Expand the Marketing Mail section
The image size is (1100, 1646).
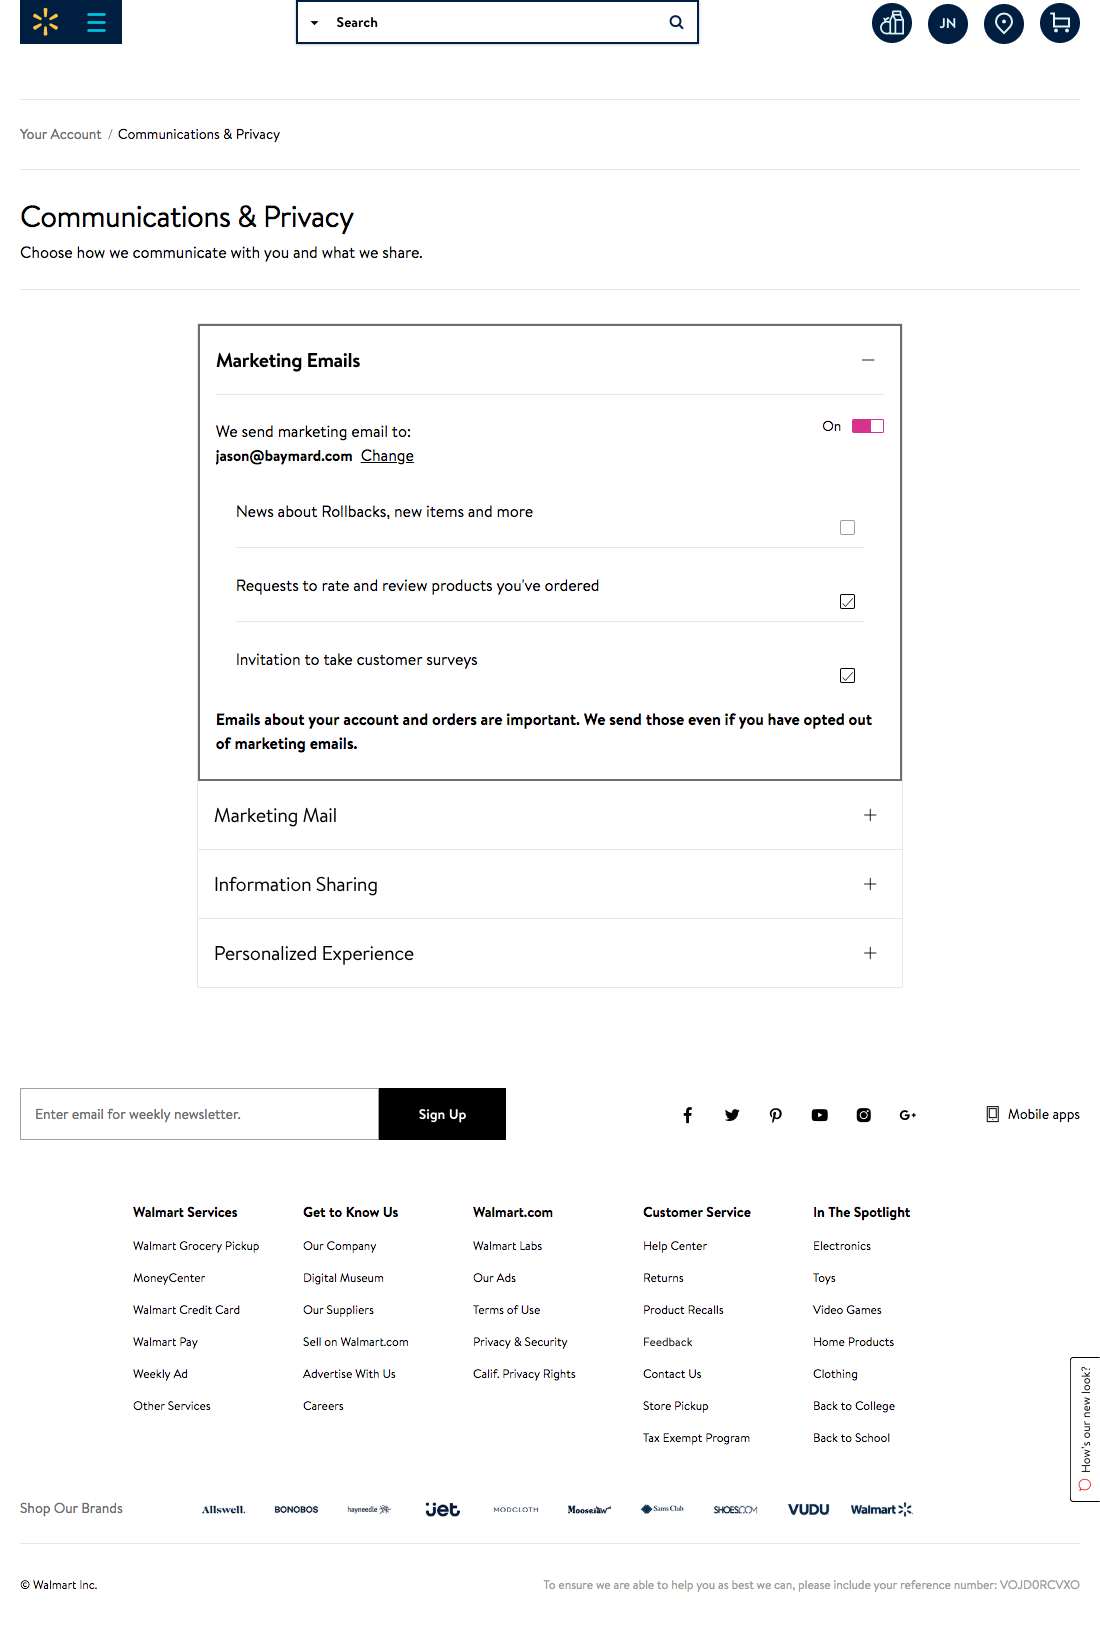(x=870, y=815)
